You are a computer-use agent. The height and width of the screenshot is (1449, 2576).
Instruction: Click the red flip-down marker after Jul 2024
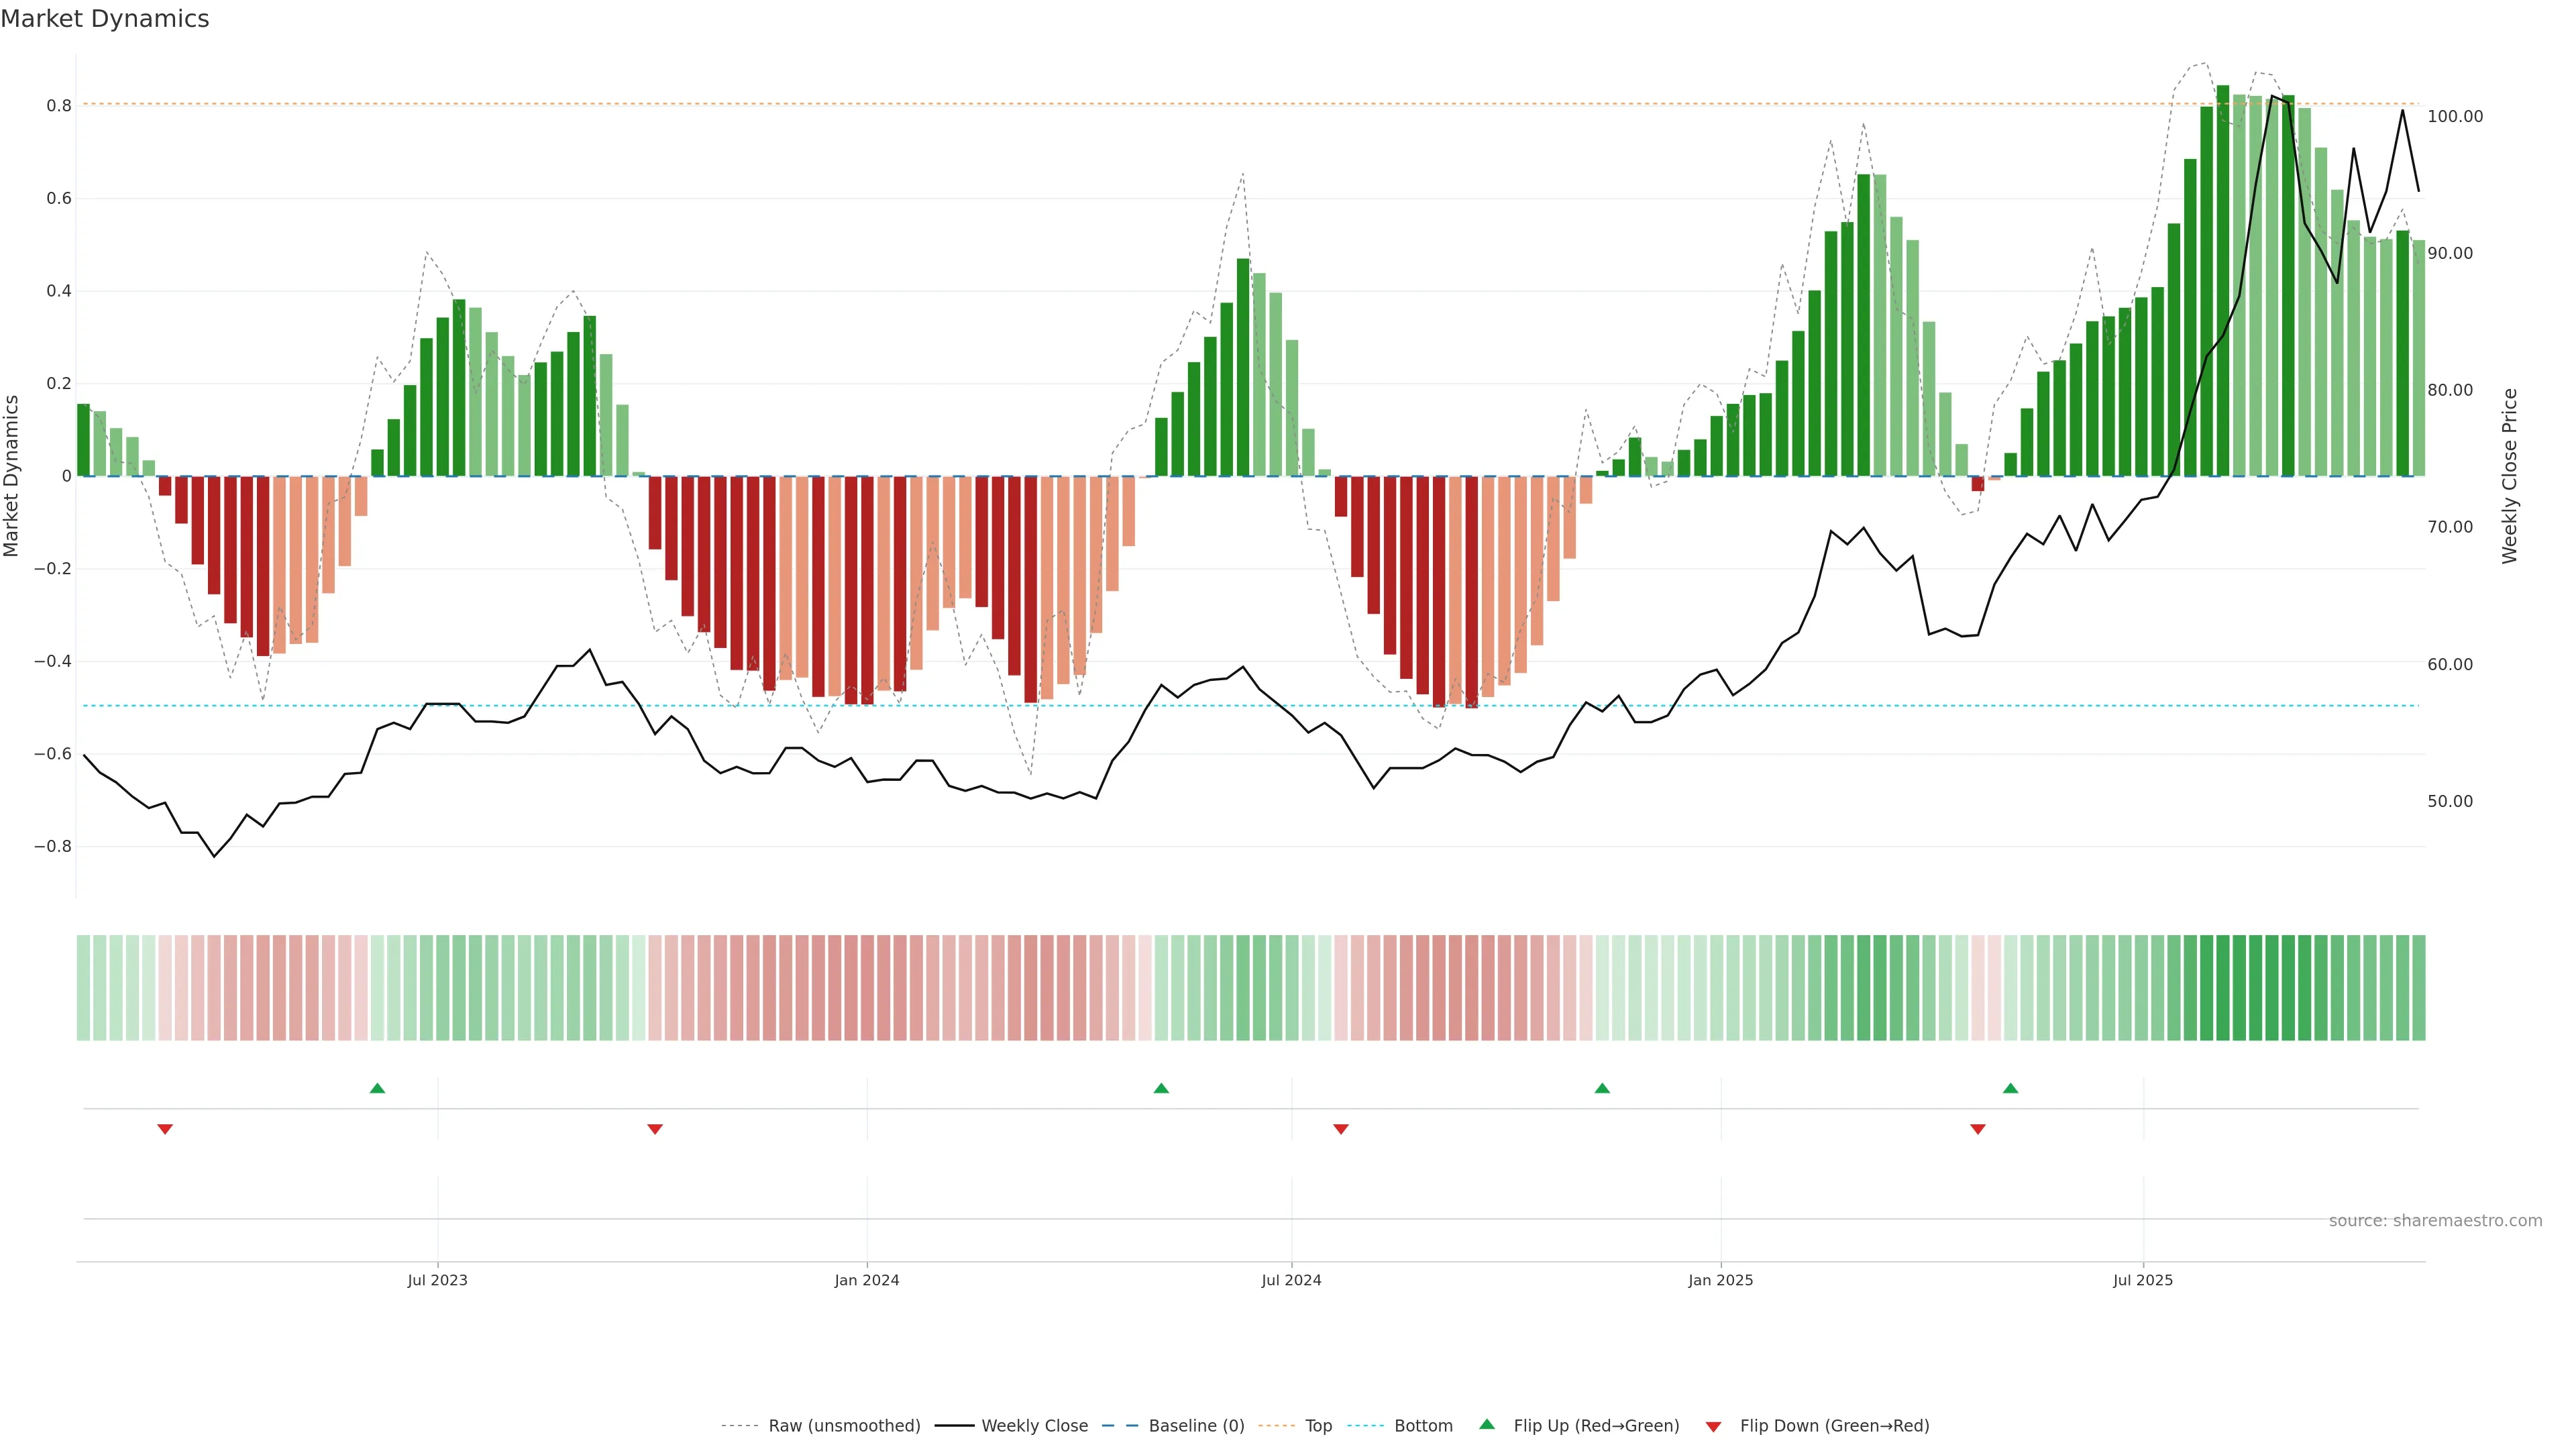[1341, 1129]
